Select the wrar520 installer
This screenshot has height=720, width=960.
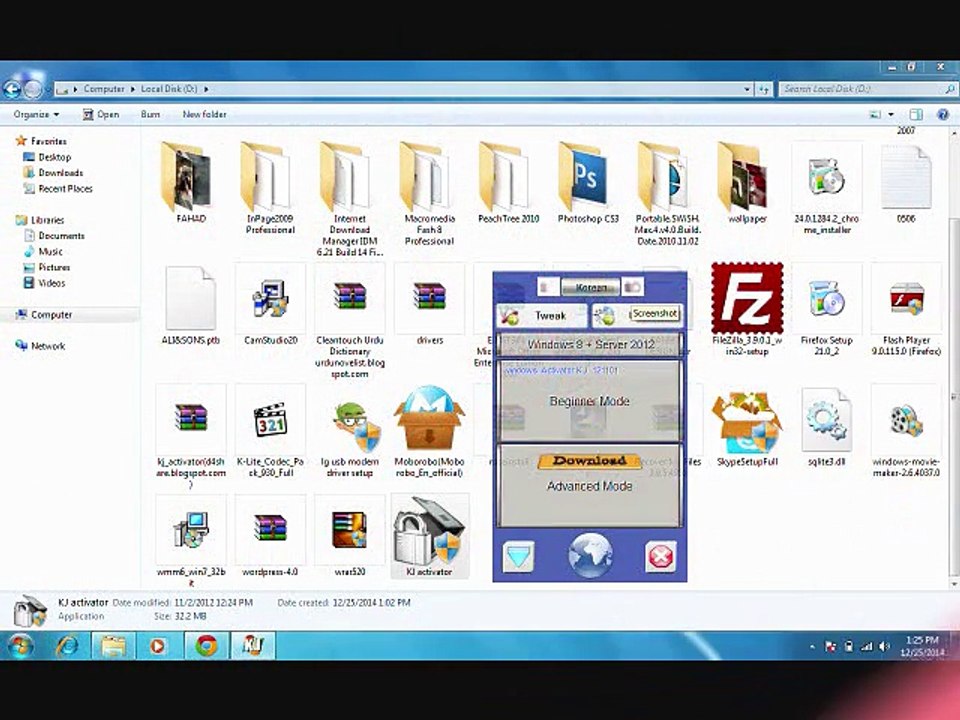tap(350, 537)
